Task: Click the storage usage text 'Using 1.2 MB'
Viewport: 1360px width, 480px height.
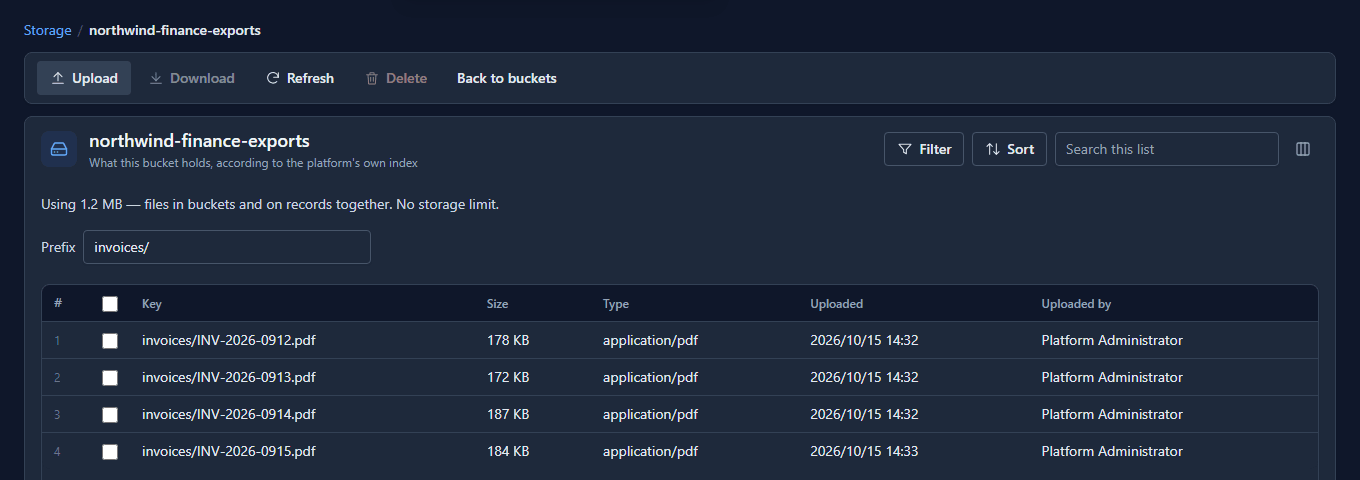Action: (81, 204)
